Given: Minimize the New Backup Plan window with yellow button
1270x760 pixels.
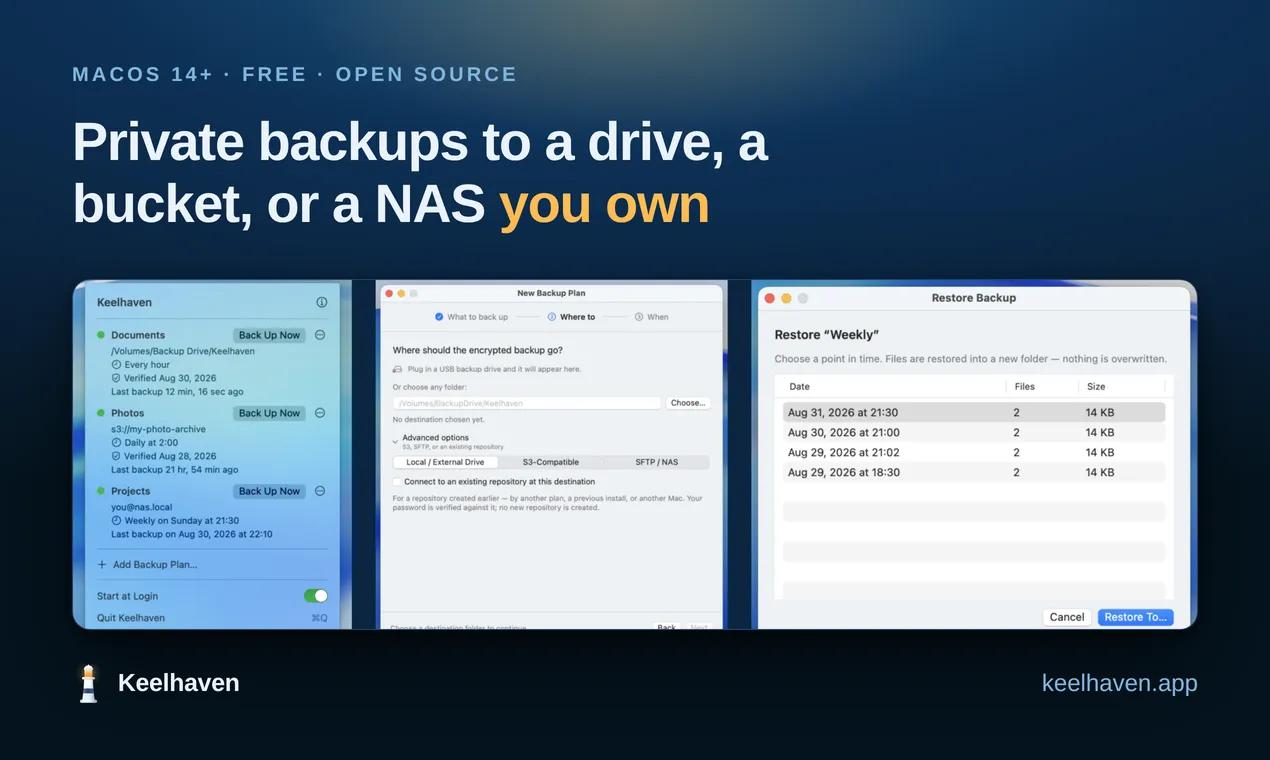Looking at the screenshot, I should coord(402,293).
